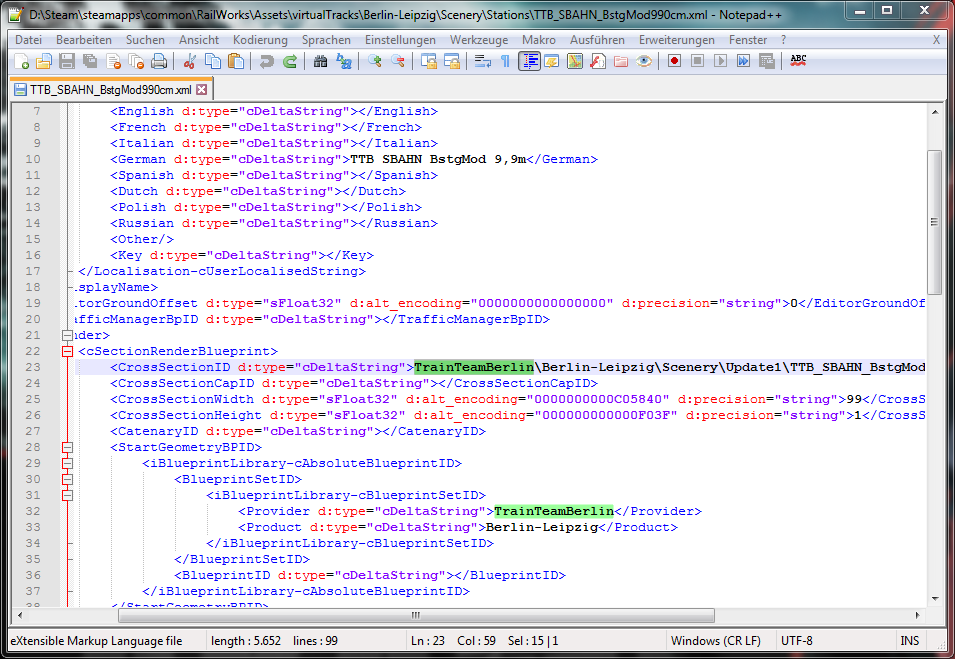Collapse the cSectionRenderBlueprint fold marker
Image resolution: width=955 pixels, height=659 pixels.
pos(68,351)
